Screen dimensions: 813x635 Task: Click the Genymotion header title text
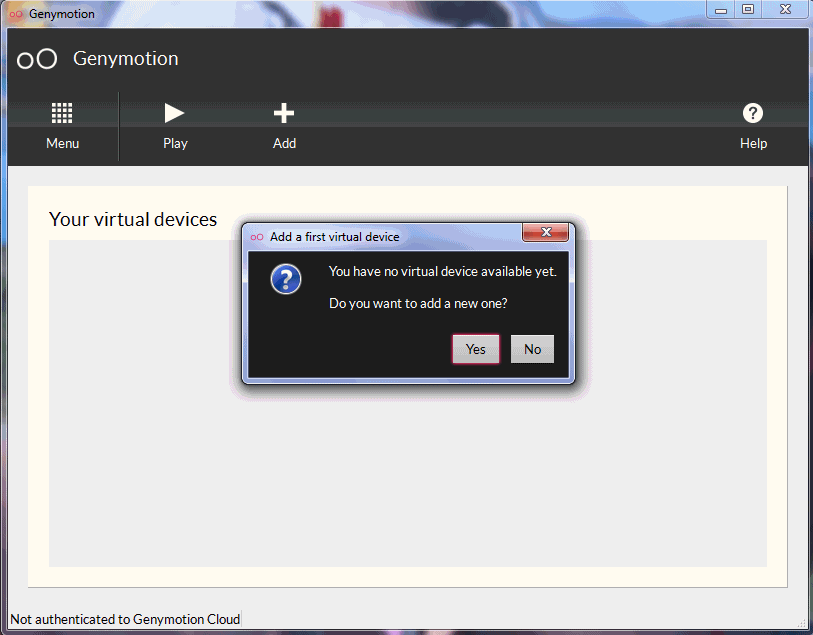coord(125,59)
